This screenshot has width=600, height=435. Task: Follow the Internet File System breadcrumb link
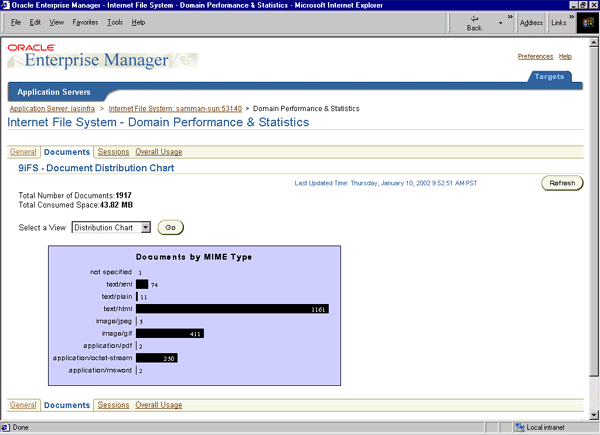[175, 109]
